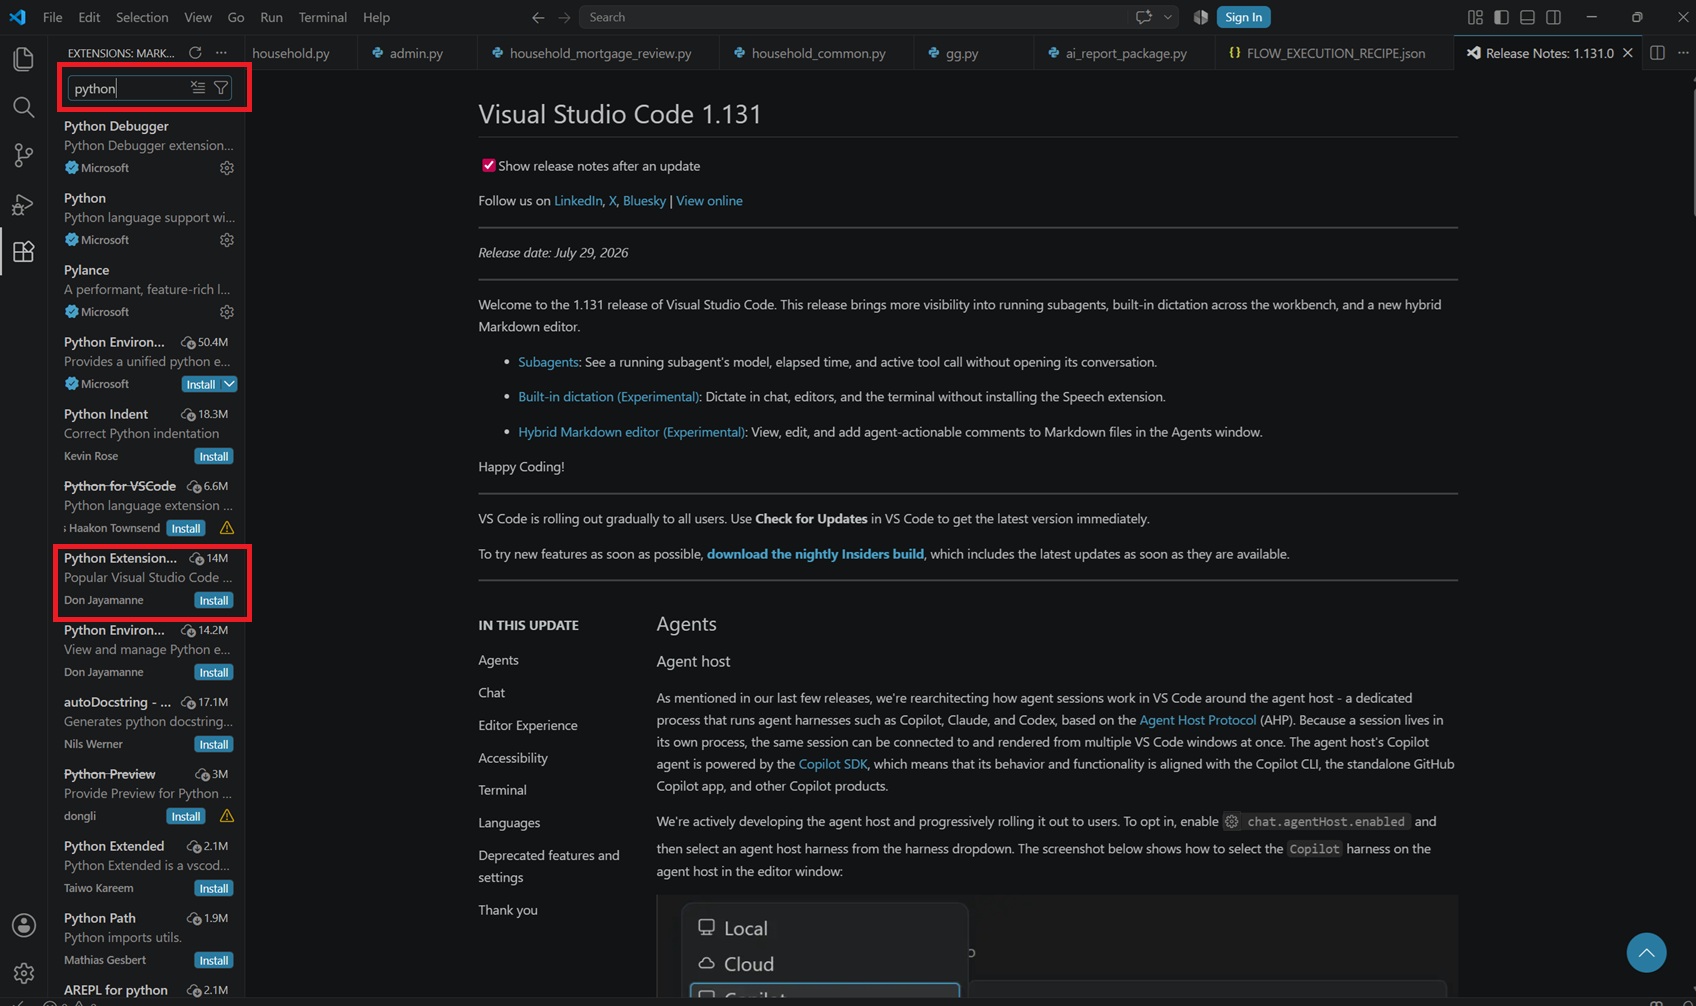Open the Manage gear in the activity bar
The height and width of the screenshot is (1006, 1696).
pyautogui.click(x=23, y=973)
